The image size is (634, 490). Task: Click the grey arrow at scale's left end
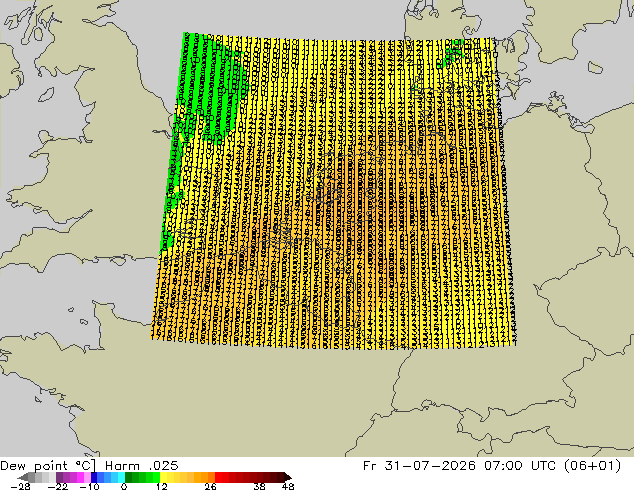(x=23, y=477)
